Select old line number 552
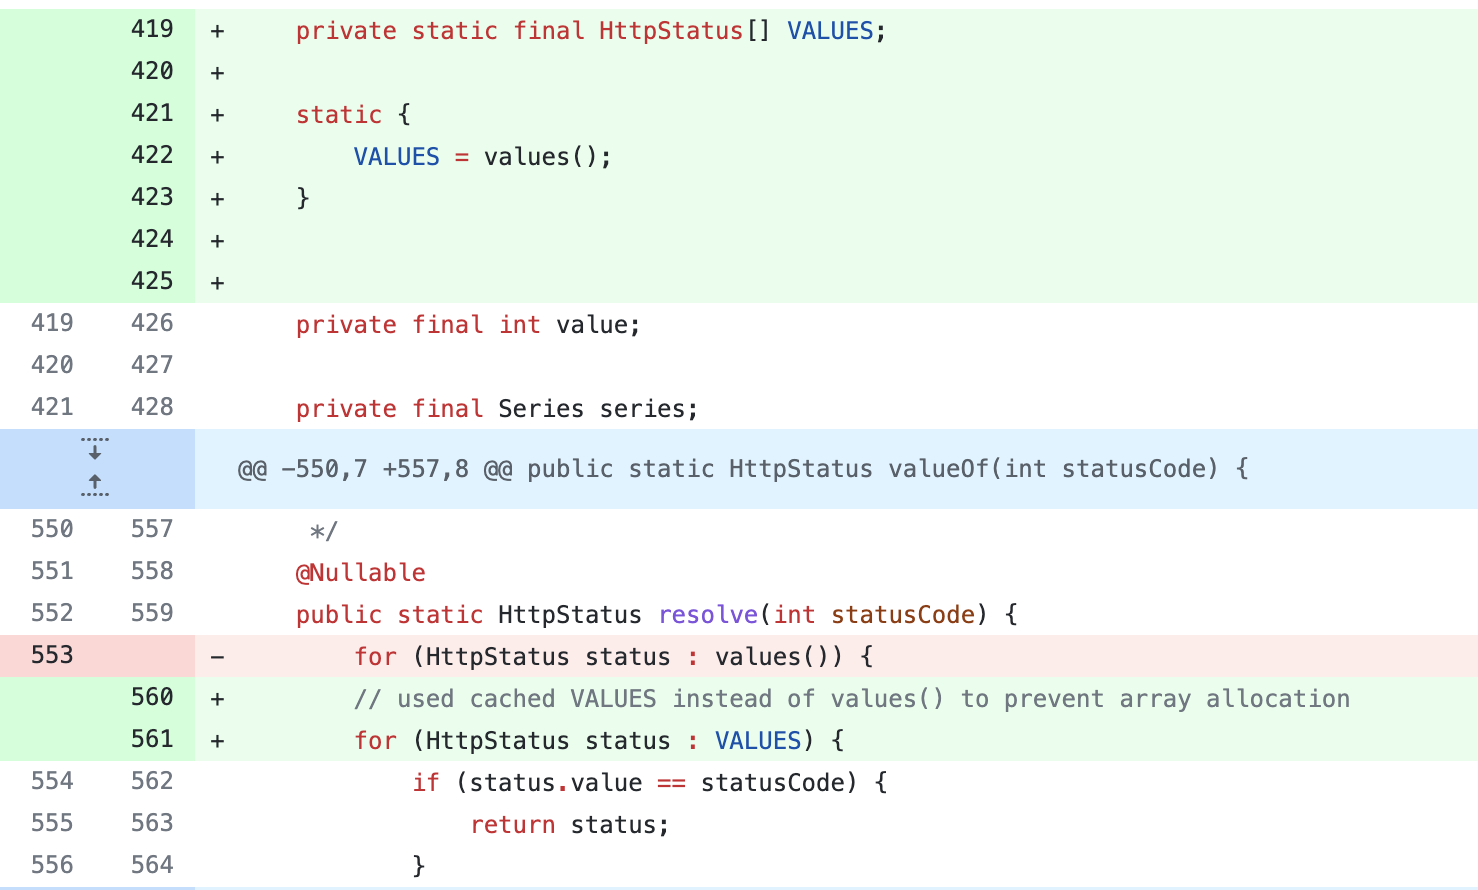Viewport: 1478px width, 890px height. 52,613
